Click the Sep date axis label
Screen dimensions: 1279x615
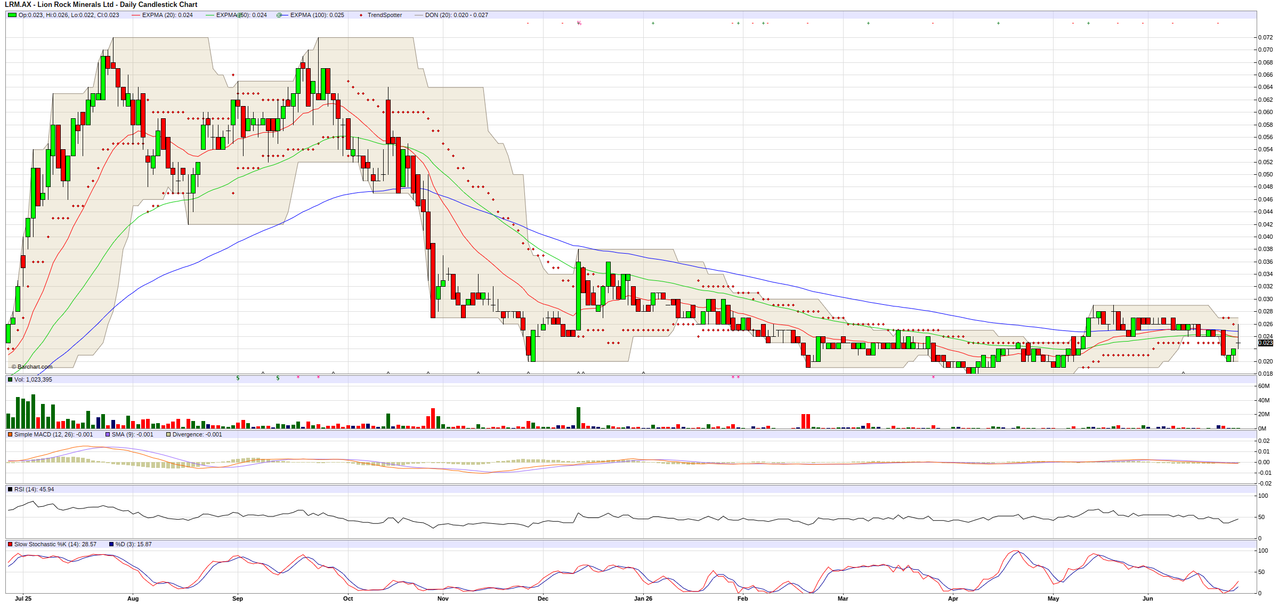pyautogui.click(x=238, y=598)
